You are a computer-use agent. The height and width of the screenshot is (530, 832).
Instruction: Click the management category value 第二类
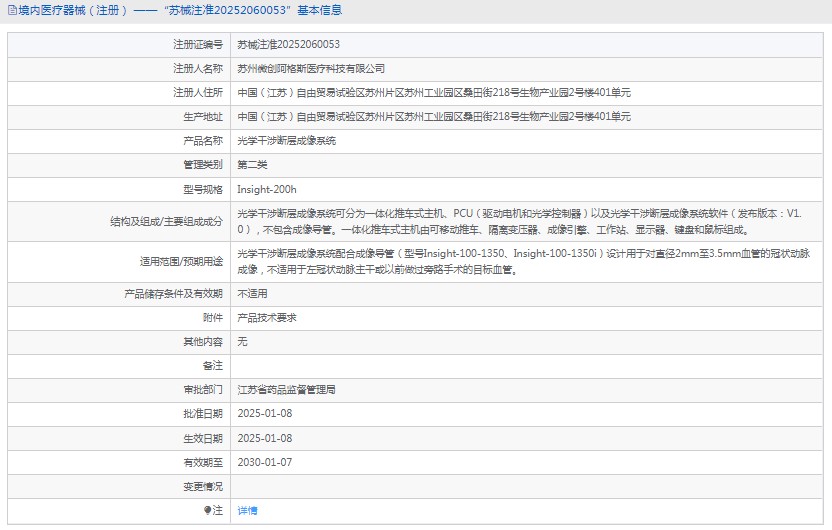[x=252, y=165]
